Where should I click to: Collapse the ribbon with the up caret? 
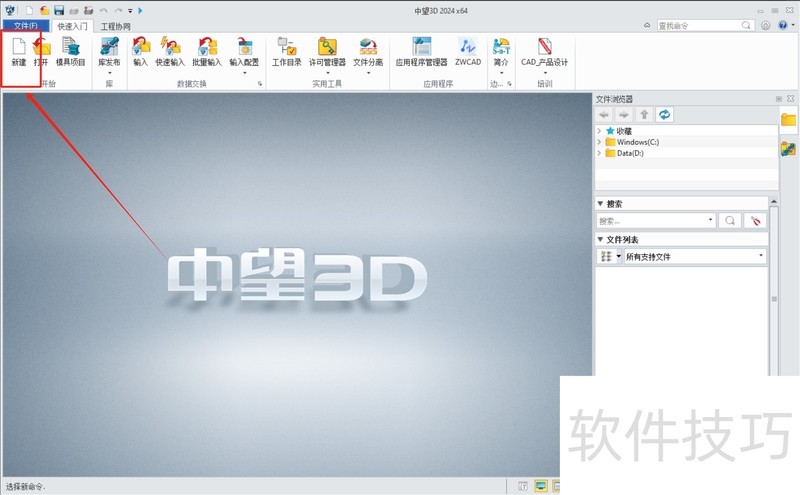pyautogui.click(x=647, y=25)
